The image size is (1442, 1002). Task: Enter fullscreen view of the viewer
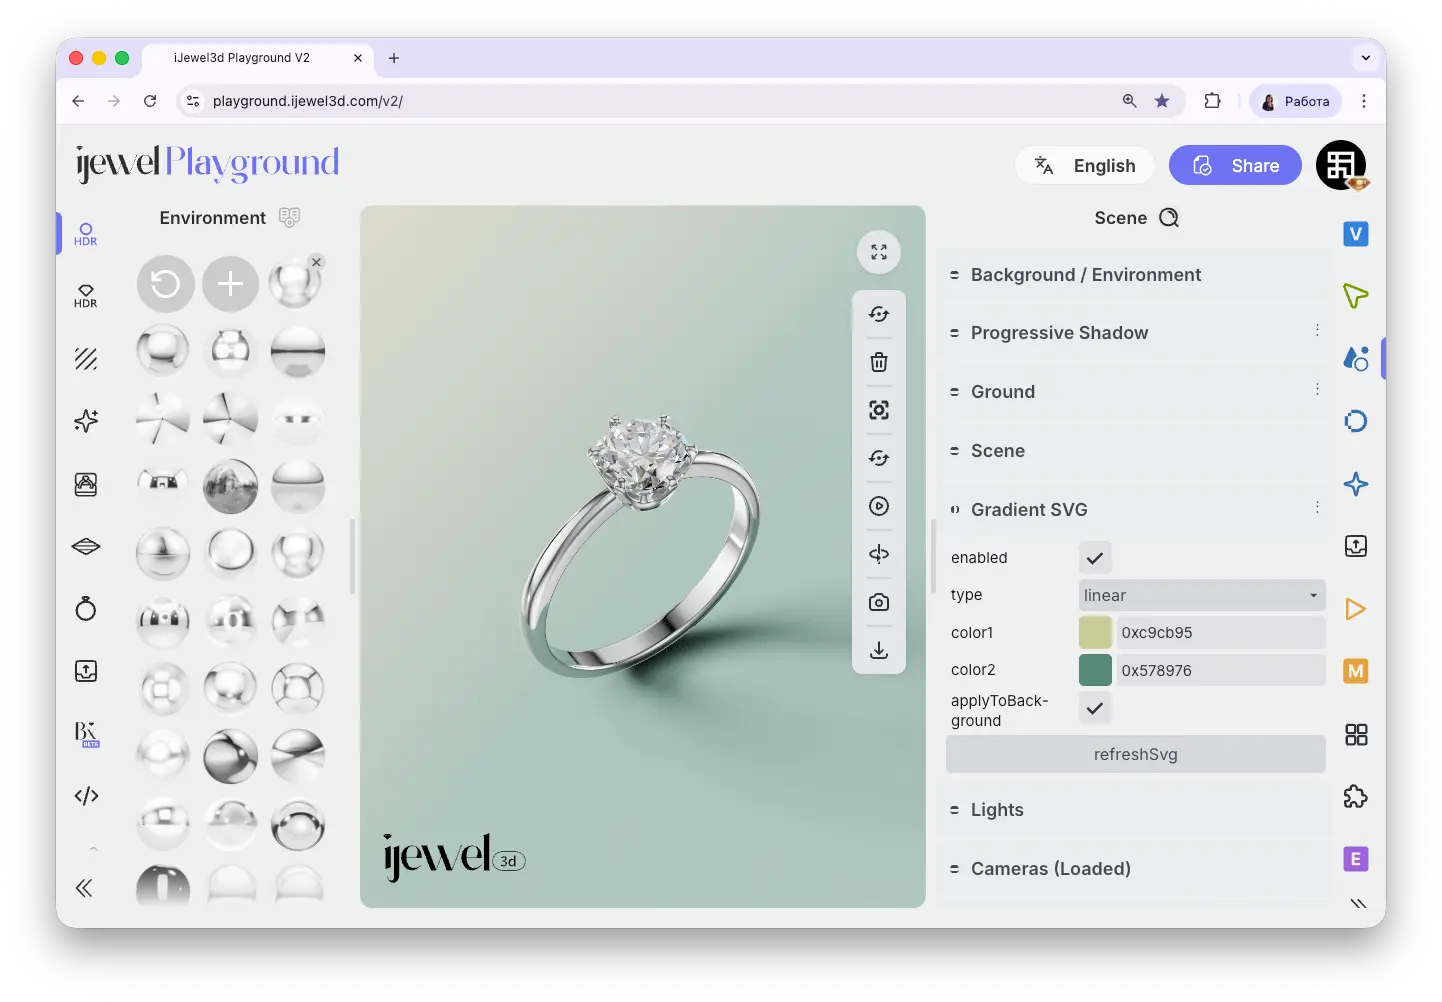click(x=879, y=252)
